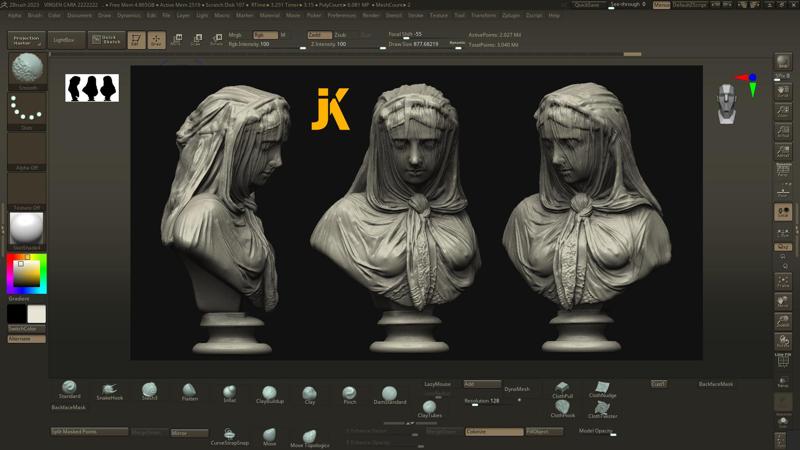Select the cream main color swatch

pyautogui.click(x=37, y=314)
